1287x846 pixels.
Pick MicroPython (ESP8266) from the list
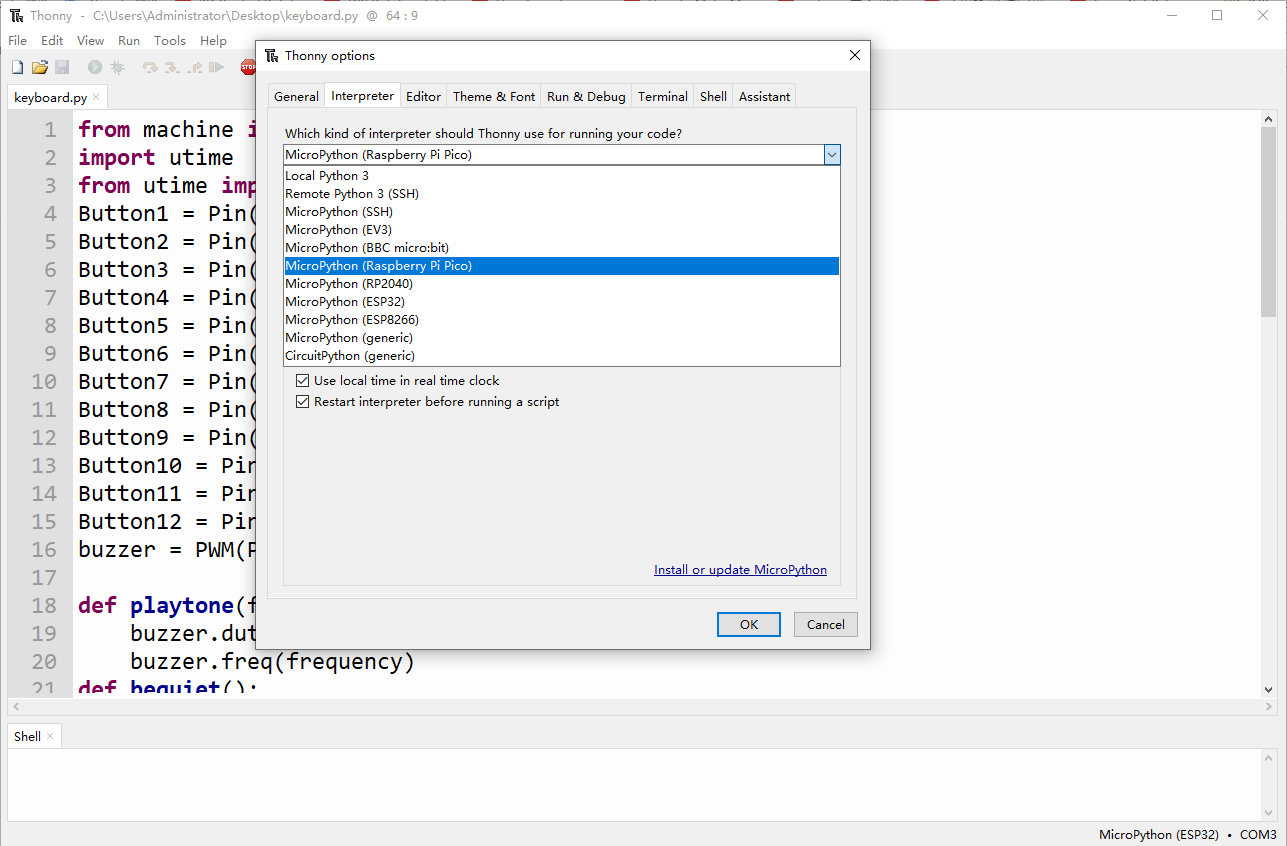[x=562, y=320]
